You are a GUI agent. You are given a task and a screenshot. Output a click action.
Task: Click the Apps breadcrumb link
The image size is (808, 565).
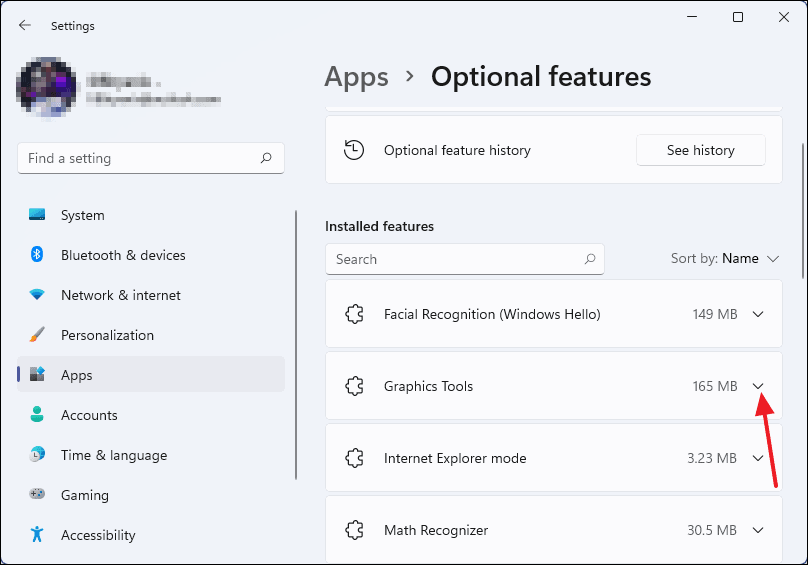tap(356, 77)
